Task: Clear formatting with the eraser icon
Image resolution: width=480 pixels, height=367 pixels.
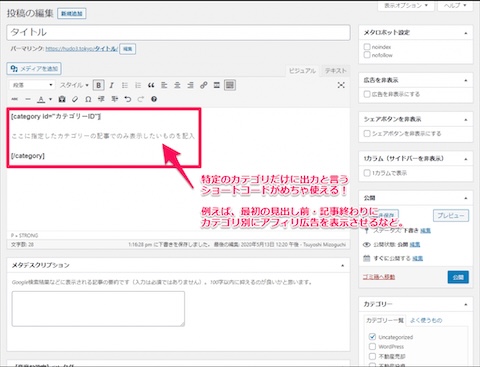Action: click(75, 99)
